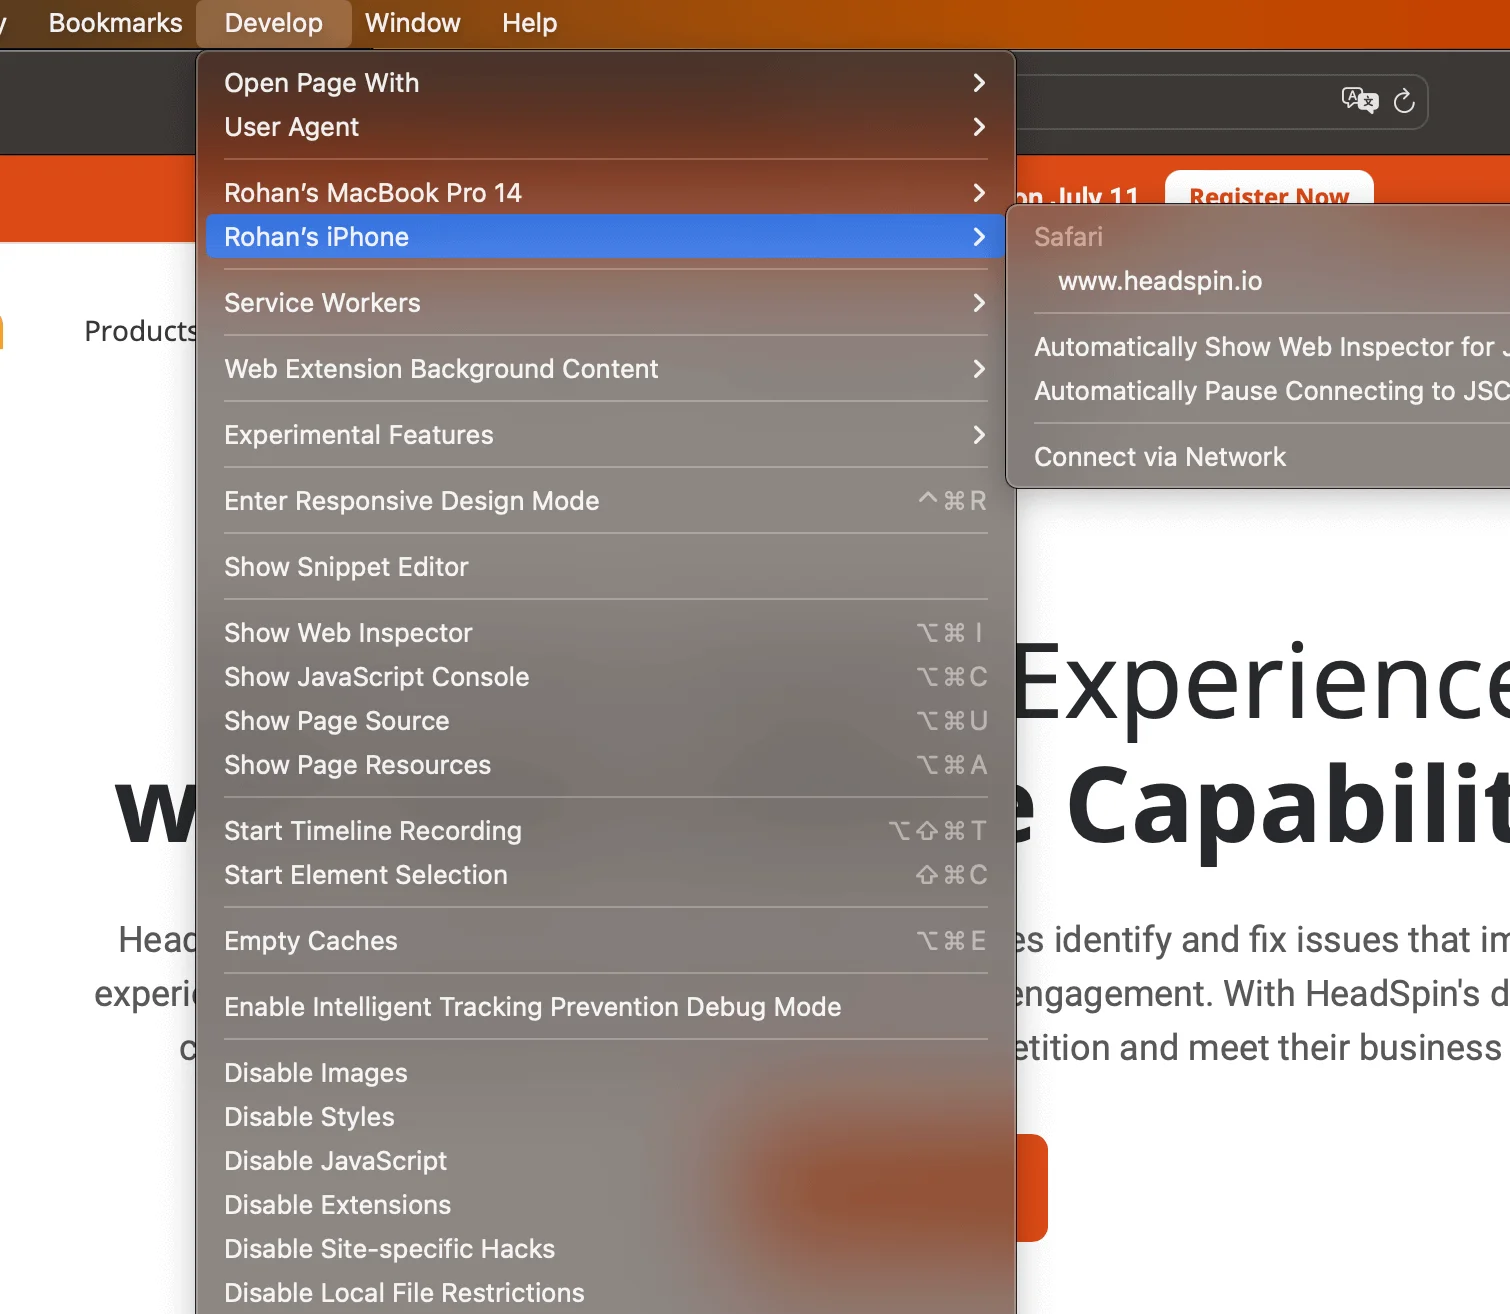
Task: Click the Register Now button
Action: click(1269, 190)
